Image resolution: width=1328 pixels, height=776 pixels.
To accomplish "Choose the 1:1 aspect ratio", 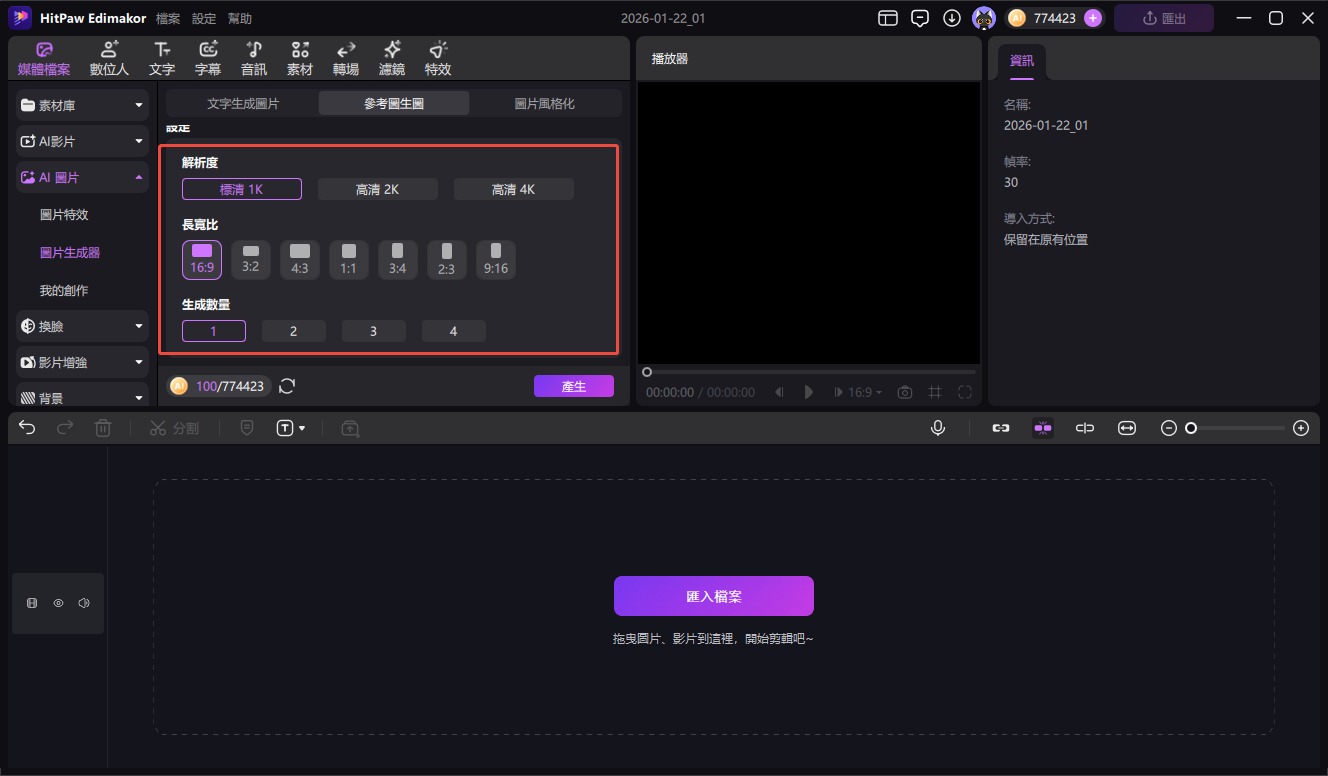I will [x=349, y=259].
